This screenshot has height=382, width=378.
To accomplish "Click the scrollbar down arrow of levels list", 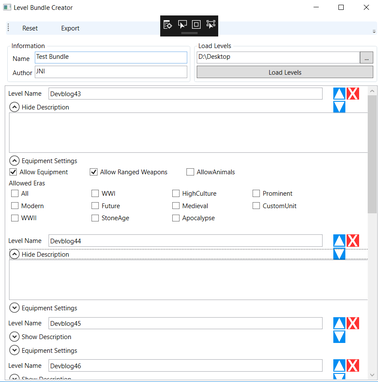I will 372,375.
